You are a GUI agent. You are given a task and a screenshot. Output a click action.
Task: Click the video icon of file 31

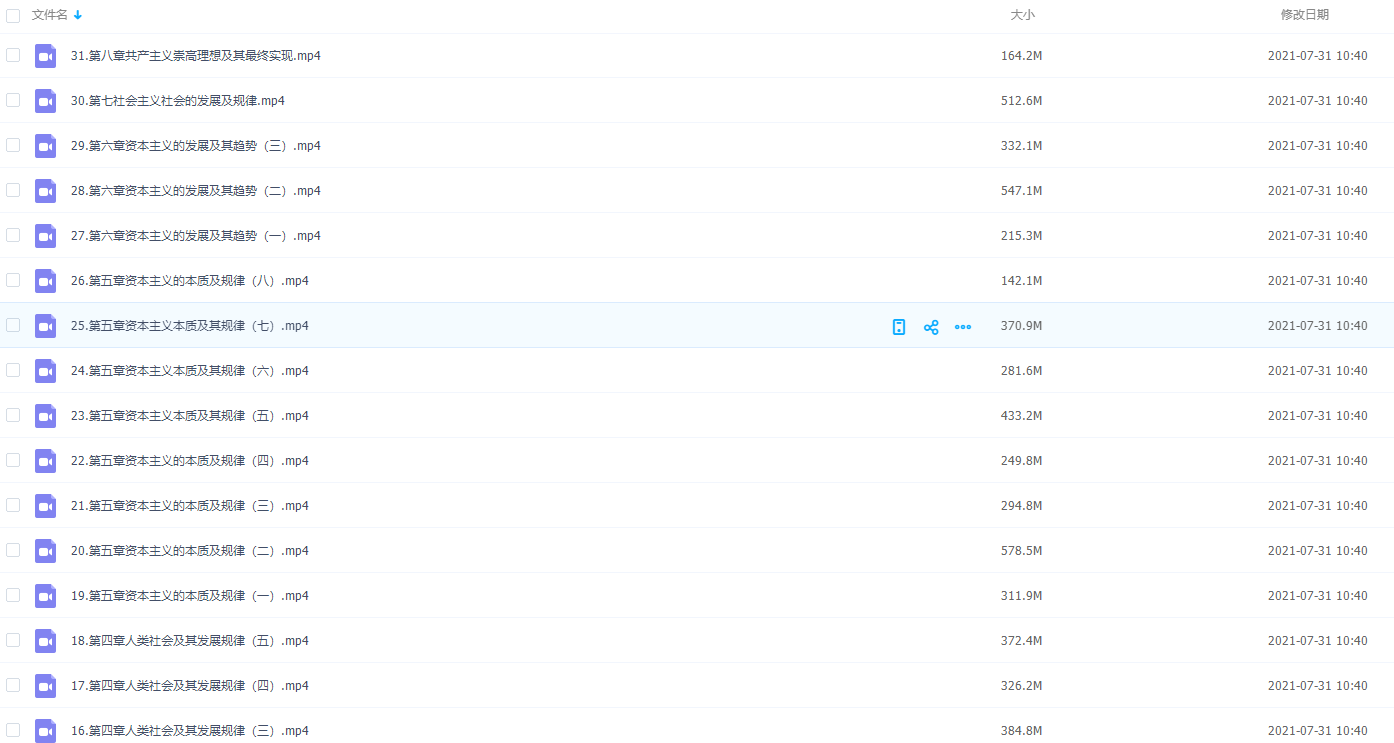(x=45, y=56)
